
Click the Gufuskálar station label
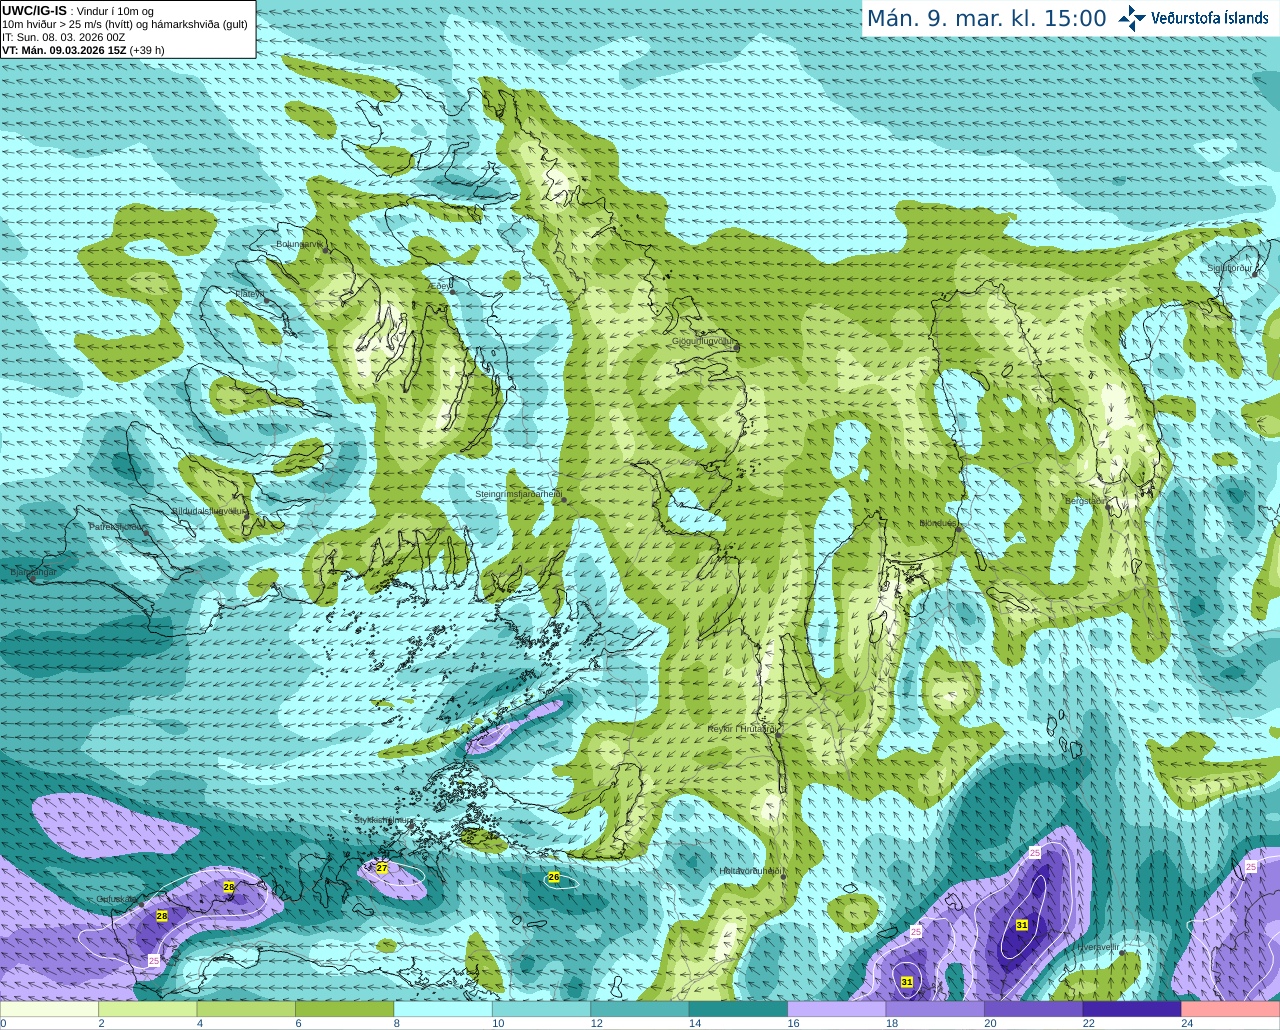[x=117, y=899]
